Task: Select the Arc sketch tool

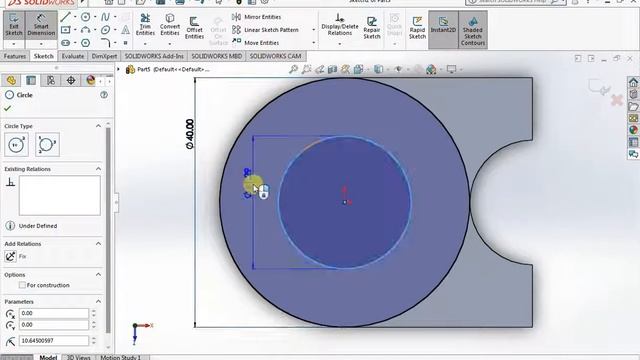Action: 85,30
